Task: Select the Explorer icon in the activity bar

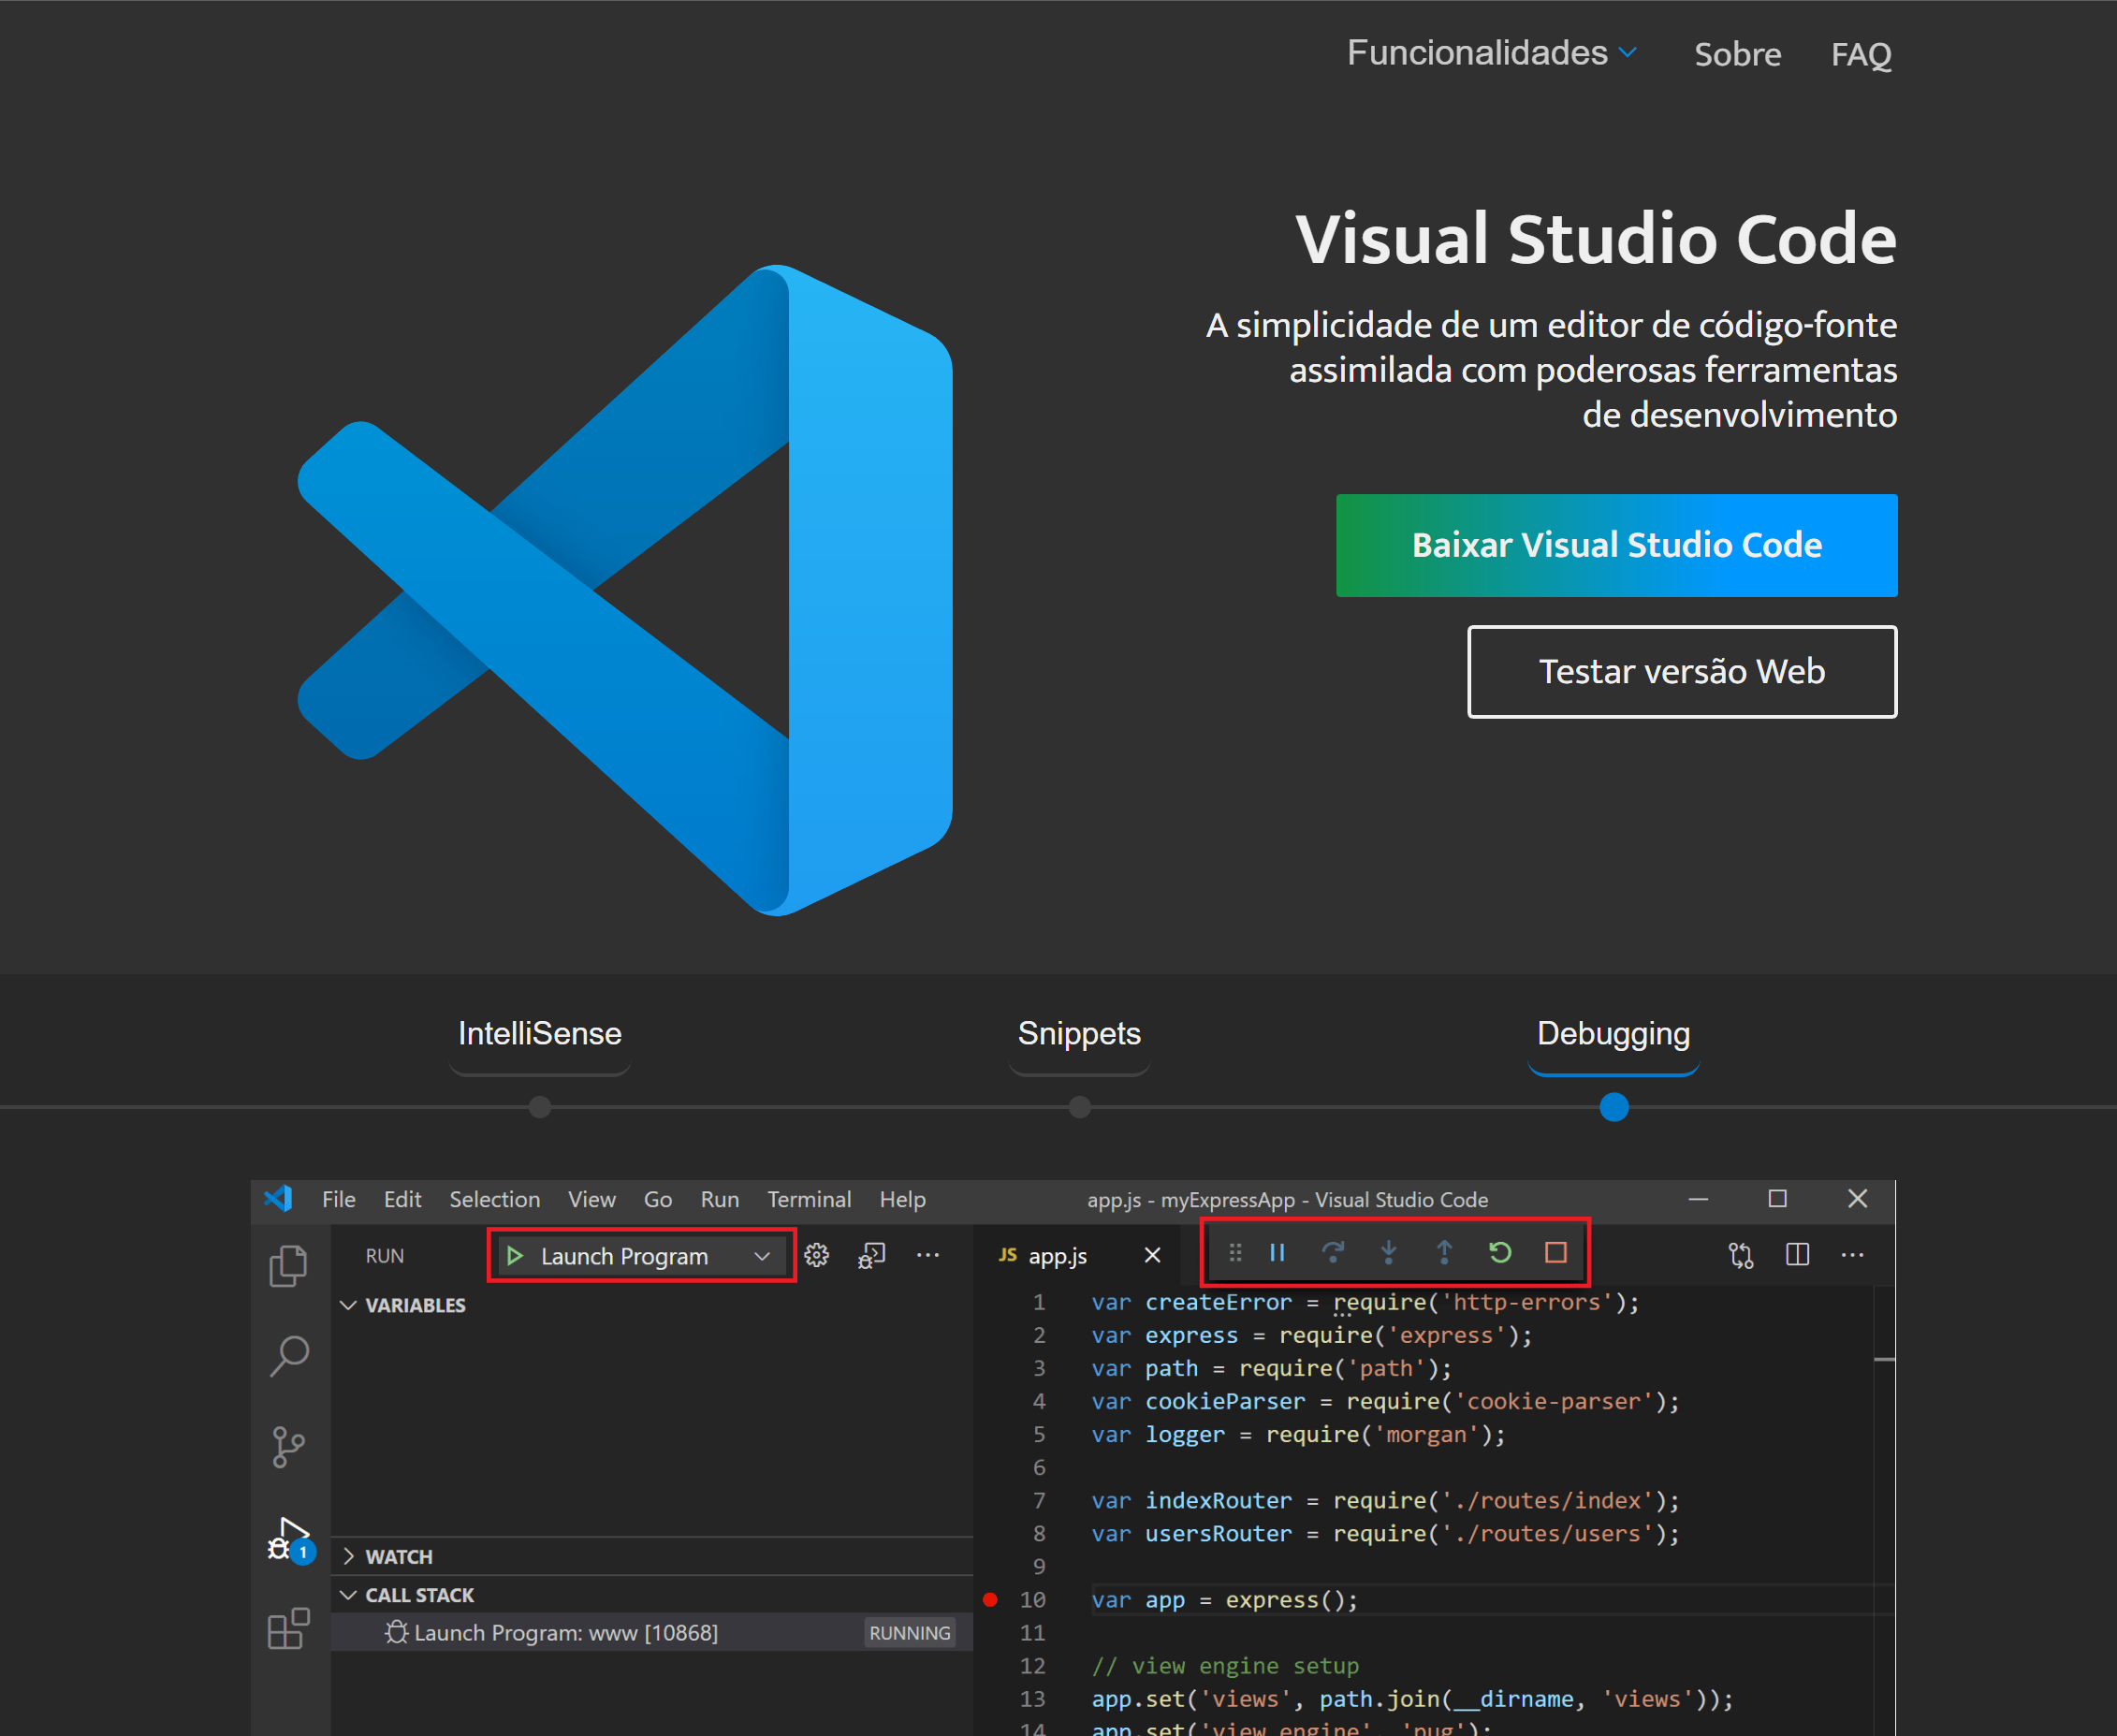Action: [289, 1264]
